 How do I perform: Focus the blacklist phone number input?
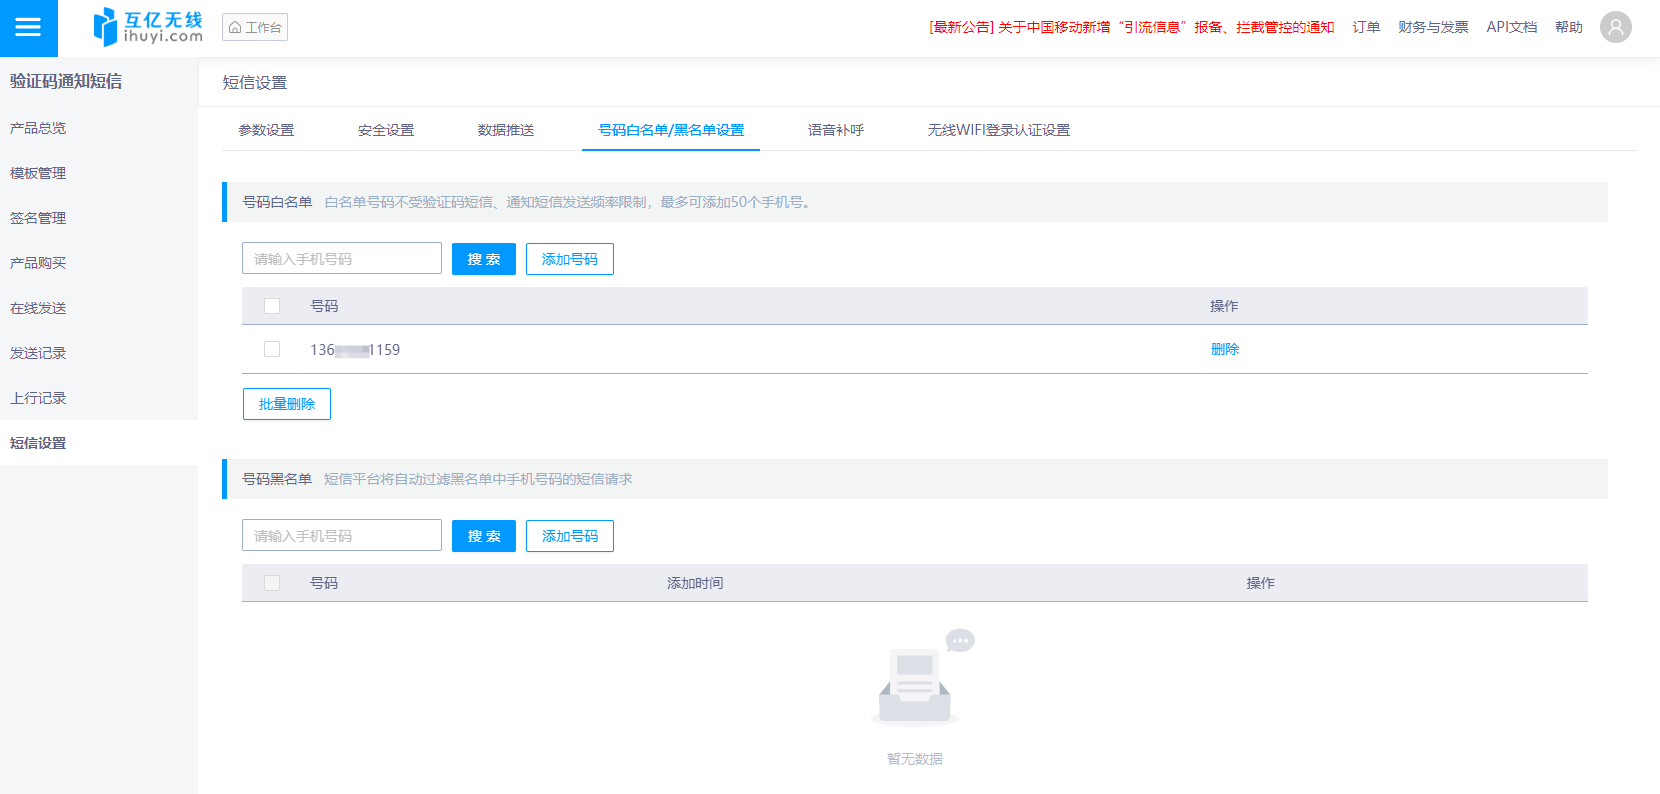coord(341,536)
